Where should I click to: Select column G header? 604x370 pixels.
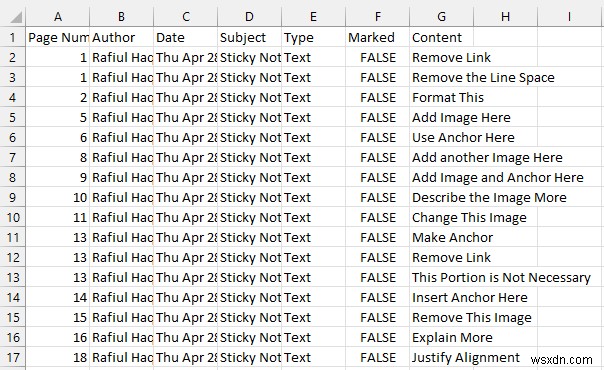pos(441,17)
